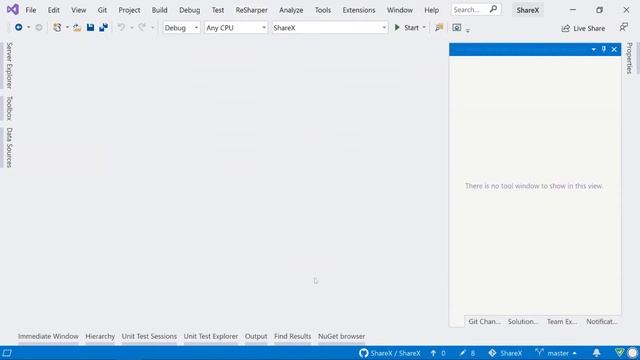Open the File menu

click(x=31, y=10)
